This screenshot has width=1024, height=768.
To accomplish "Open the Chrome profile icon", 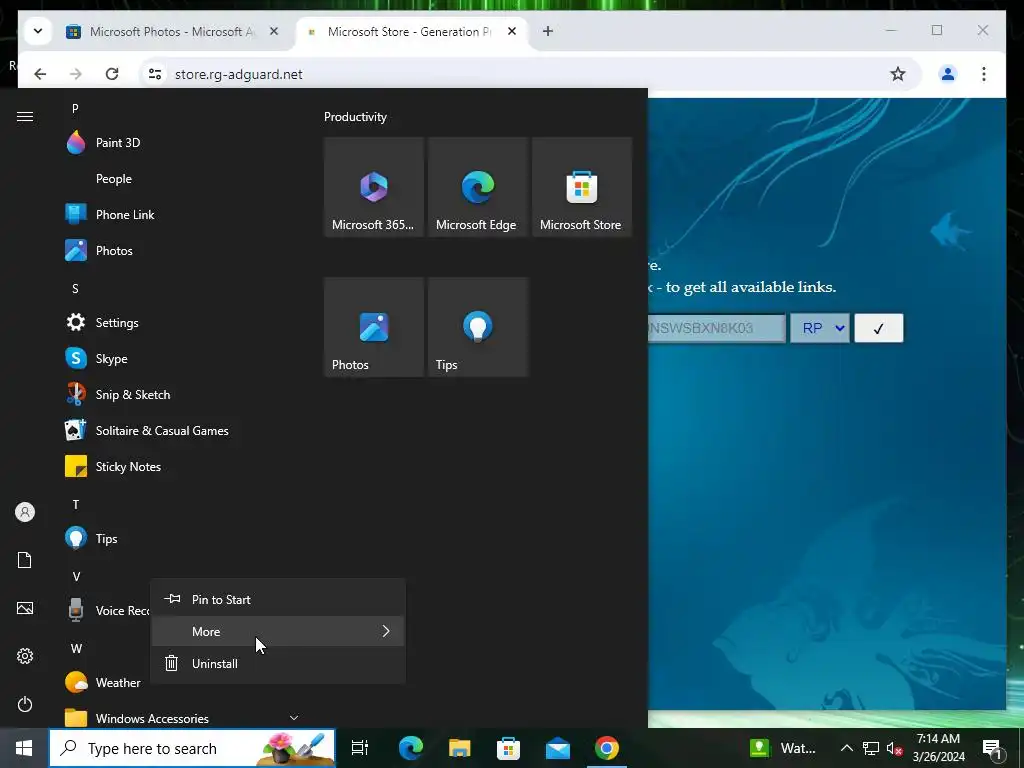I will pyautogui.click(x=948, y=74).
